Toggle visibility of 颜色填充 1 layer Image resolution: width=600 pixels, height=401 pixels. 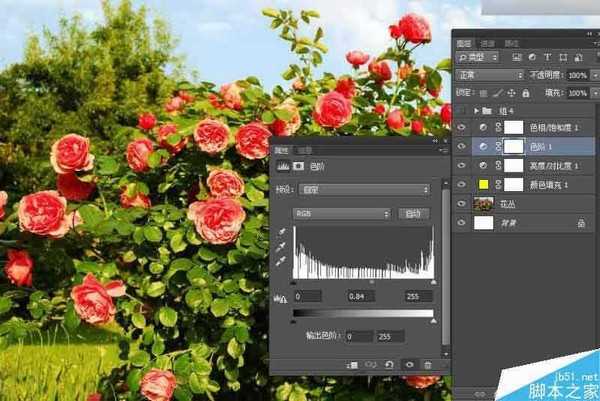click(462, 185)
